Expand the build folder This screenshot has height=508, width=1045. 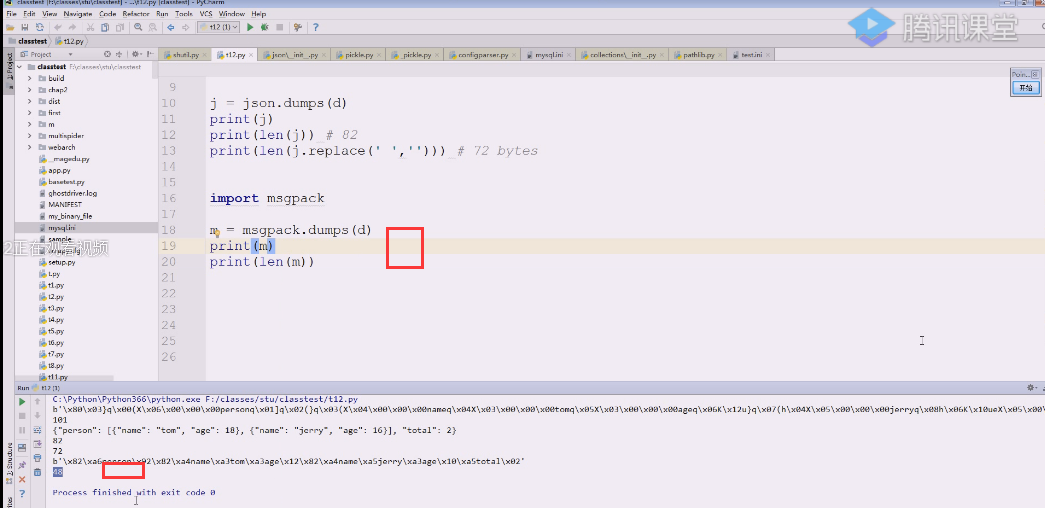click(30, 79)
